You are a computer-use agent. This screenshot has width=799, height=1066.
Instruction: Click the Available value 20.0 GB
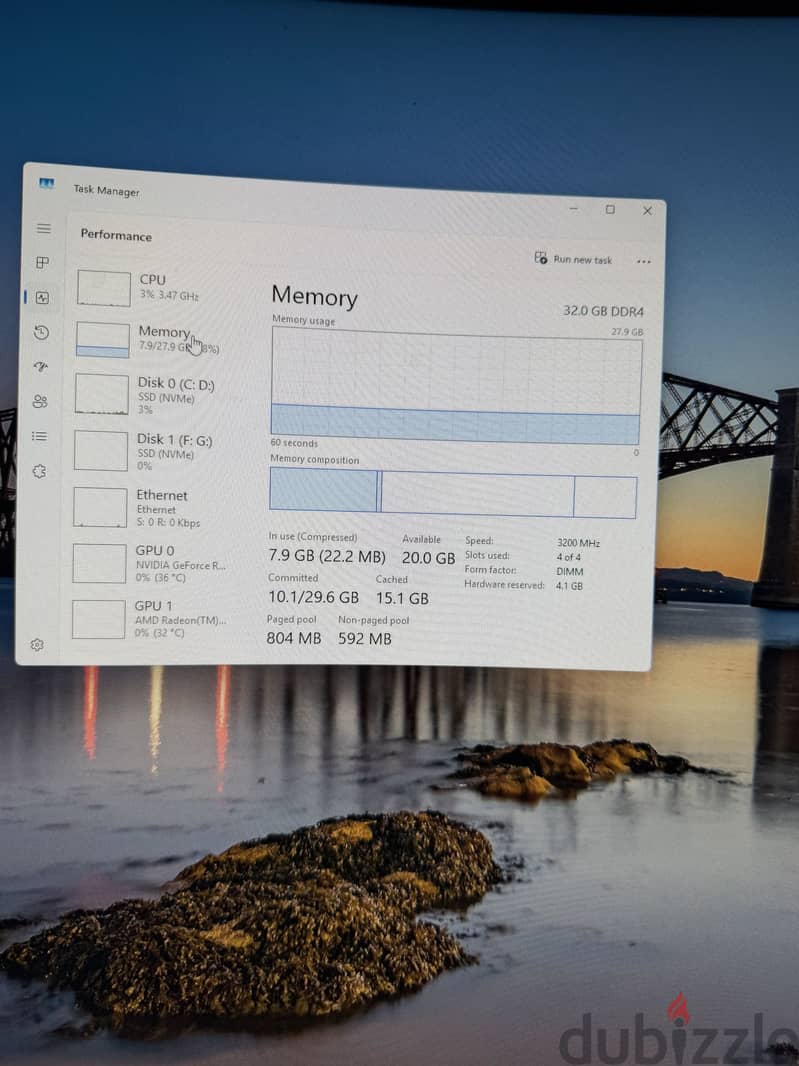point(428,558)
